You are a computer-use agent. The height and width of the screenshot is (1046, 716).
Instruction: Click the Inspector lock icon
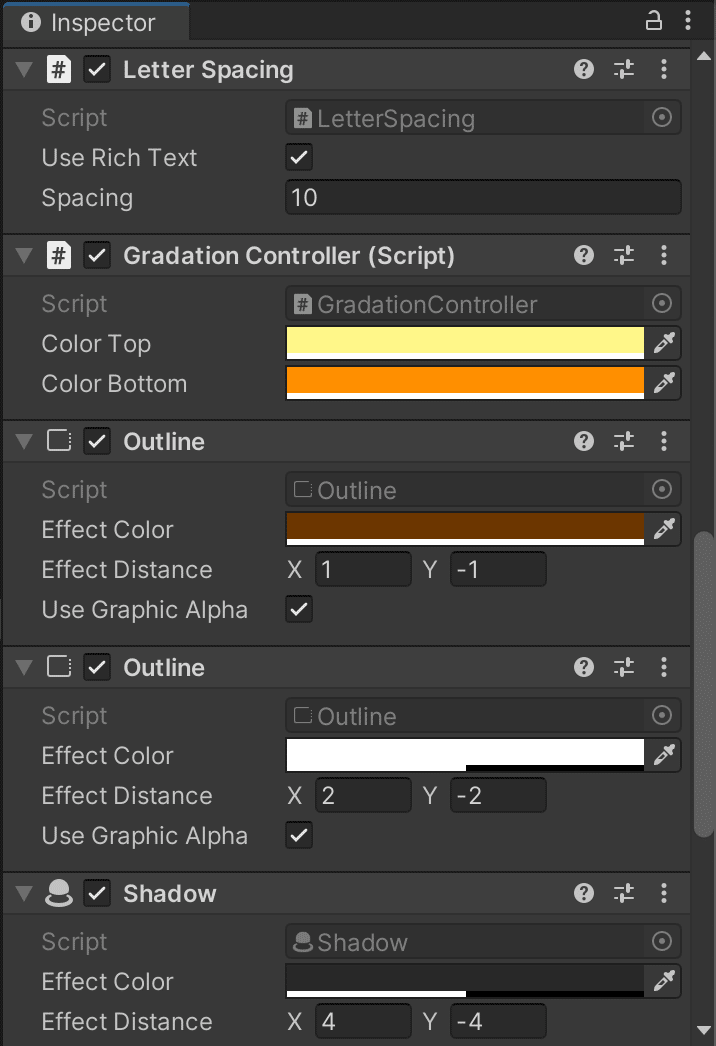coord(653,21)
